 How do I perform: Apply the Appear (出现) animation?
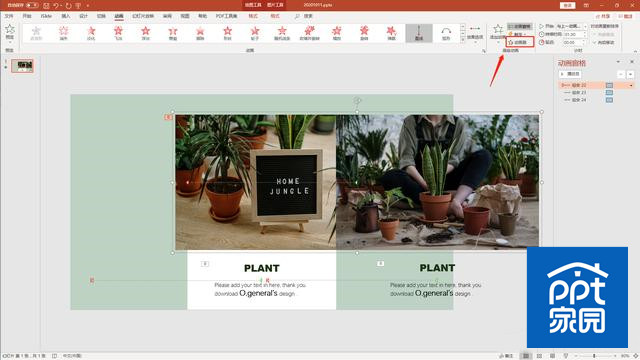coord(64,33)
